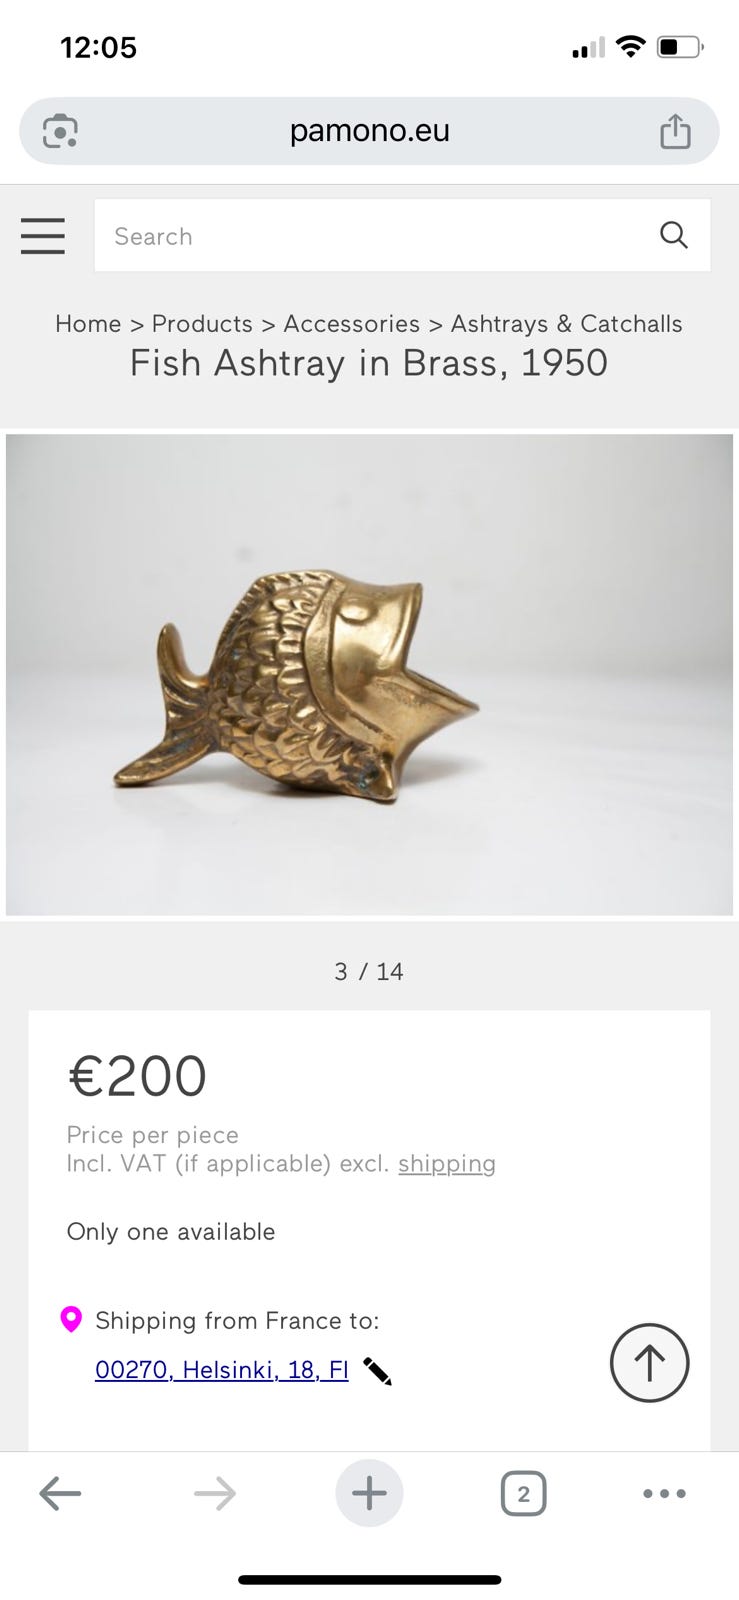
Task: Open the tab switcher showing 2 tabs
Action: 523,1494
